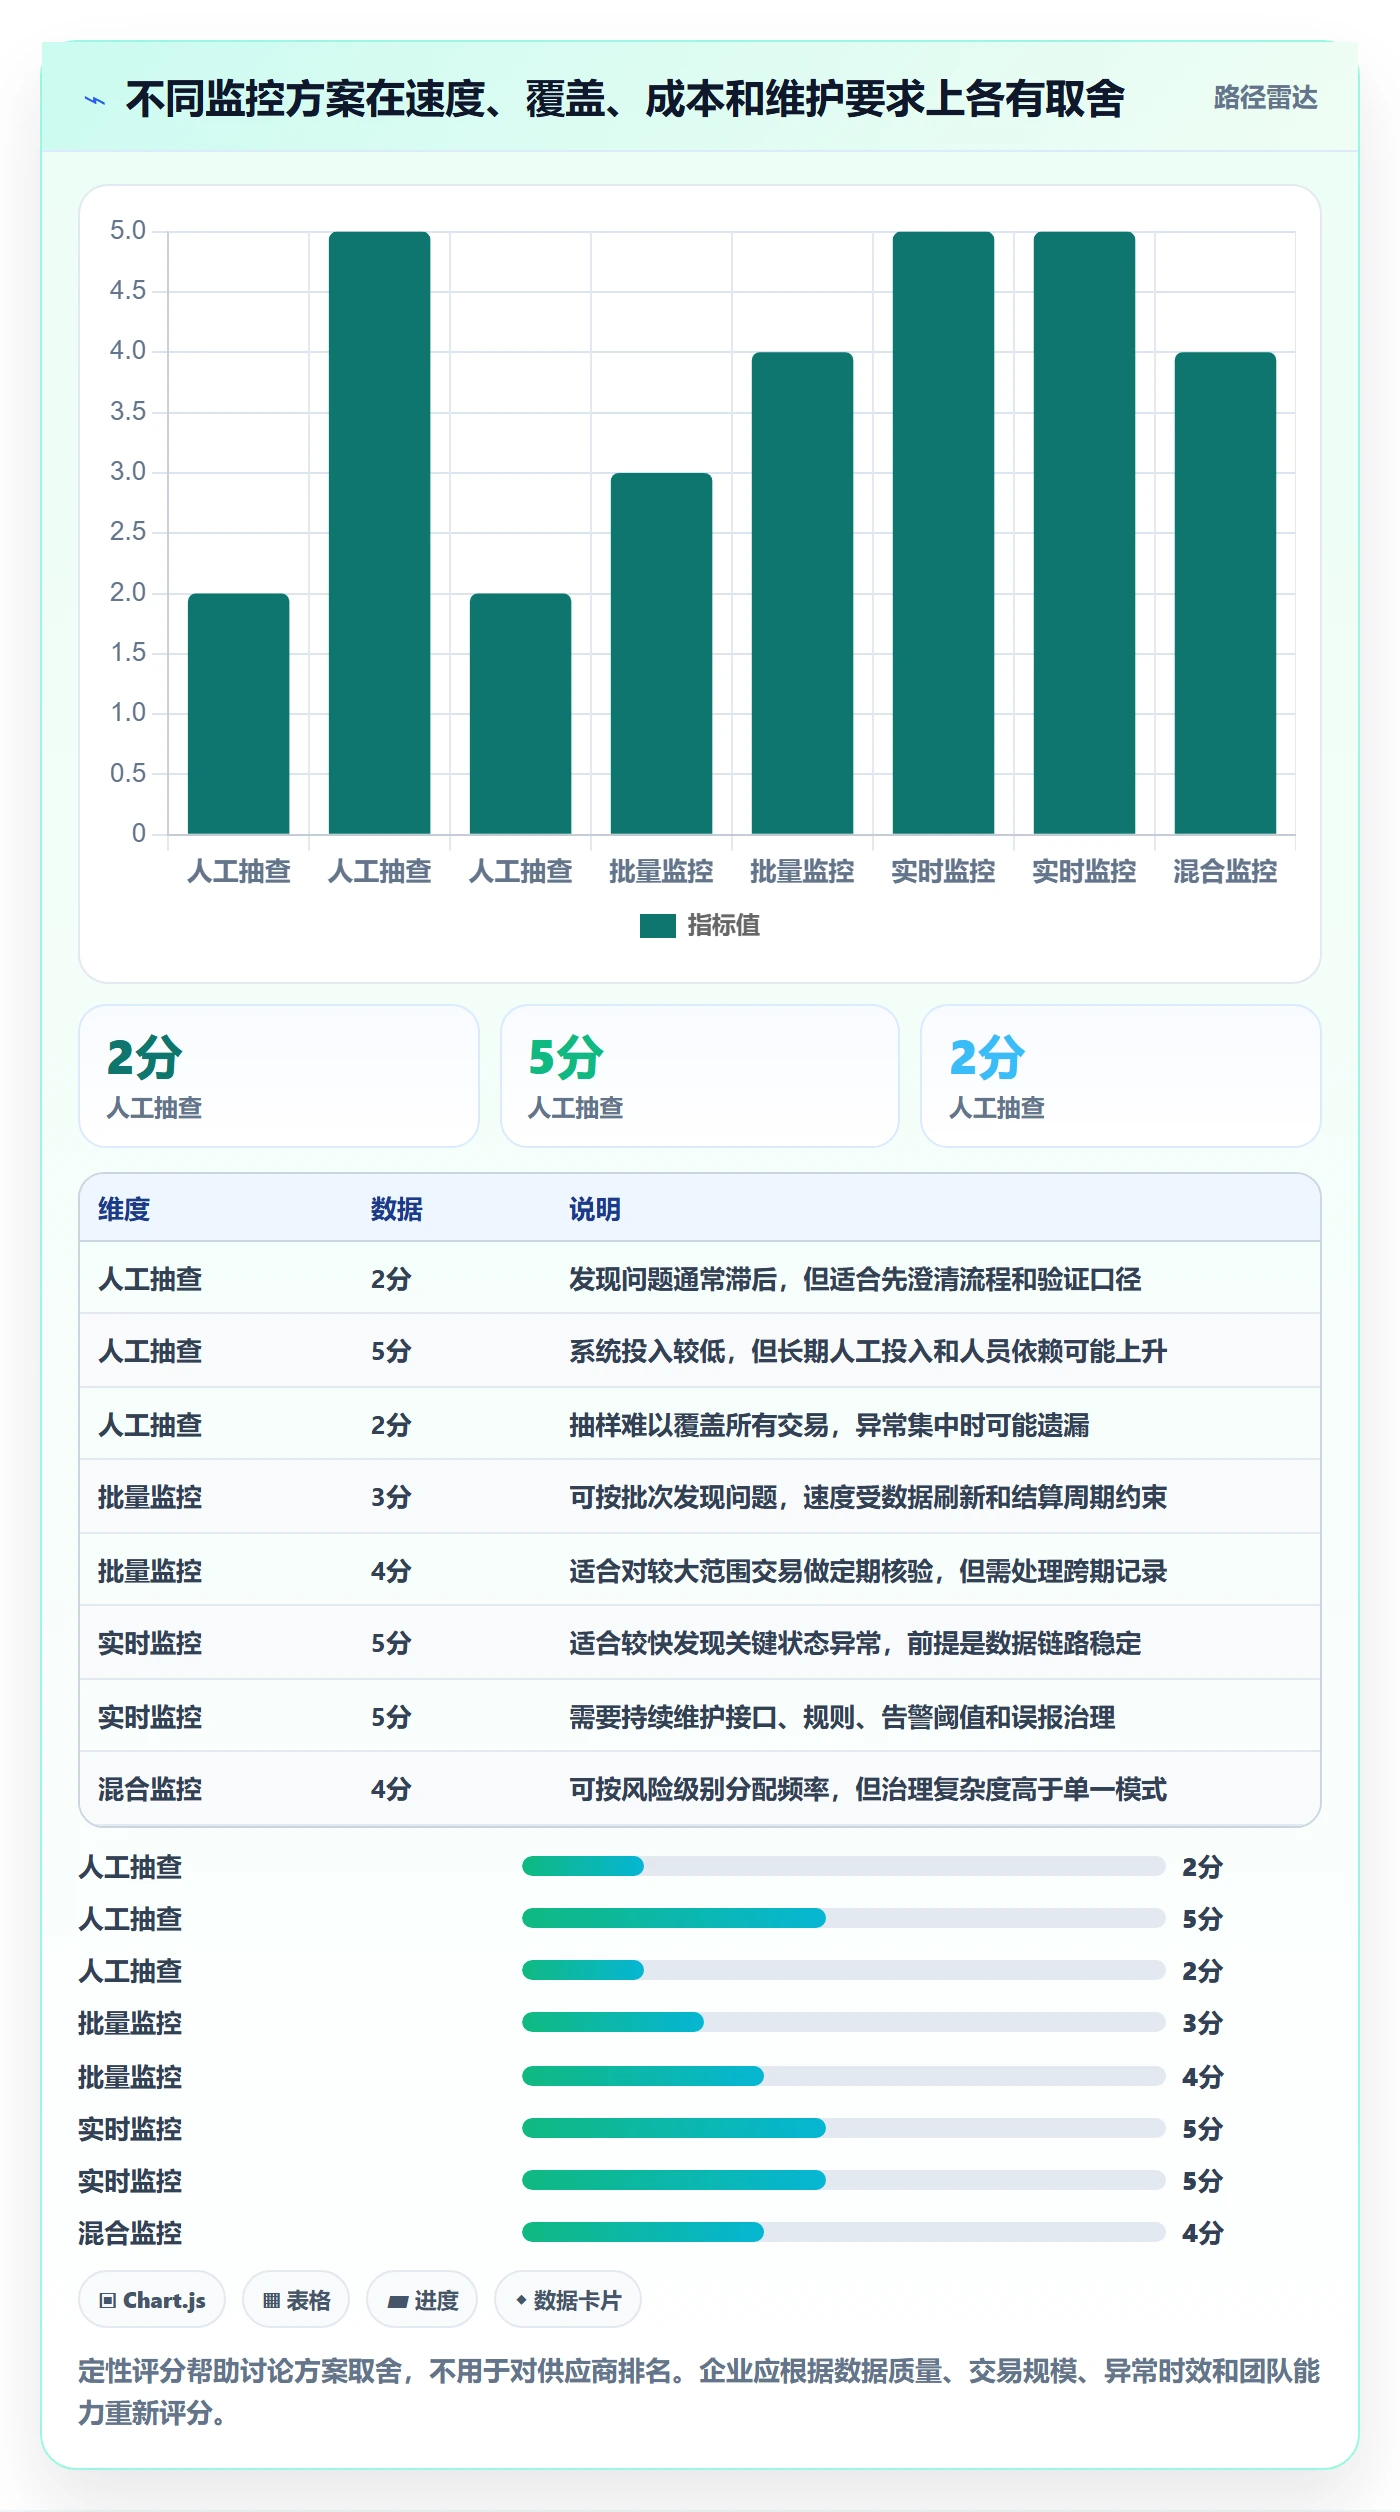Click the 混合监控 chart bar
1400x2512 pixels.
coord(1225,593)
